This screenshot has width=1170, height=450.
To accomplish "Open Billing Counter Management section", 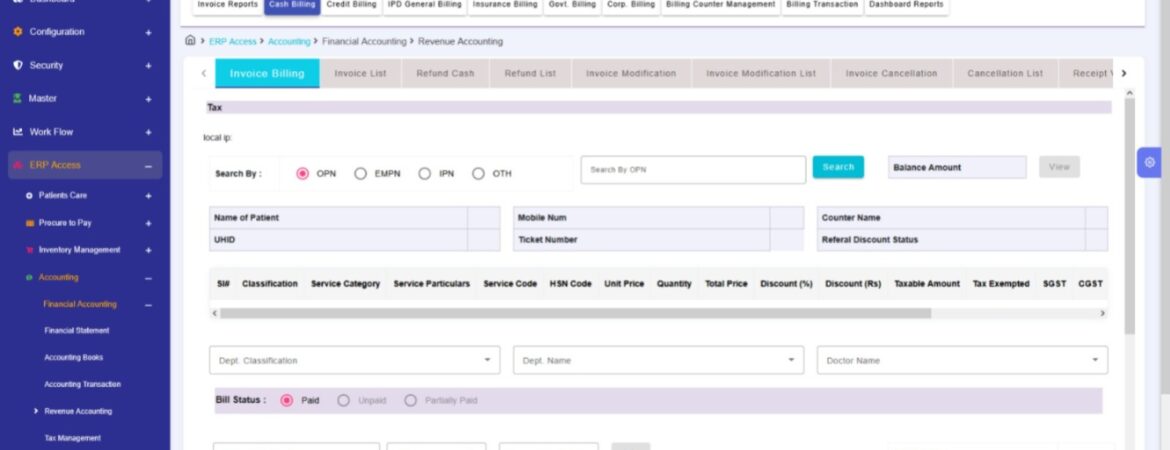I will [721, 5].
